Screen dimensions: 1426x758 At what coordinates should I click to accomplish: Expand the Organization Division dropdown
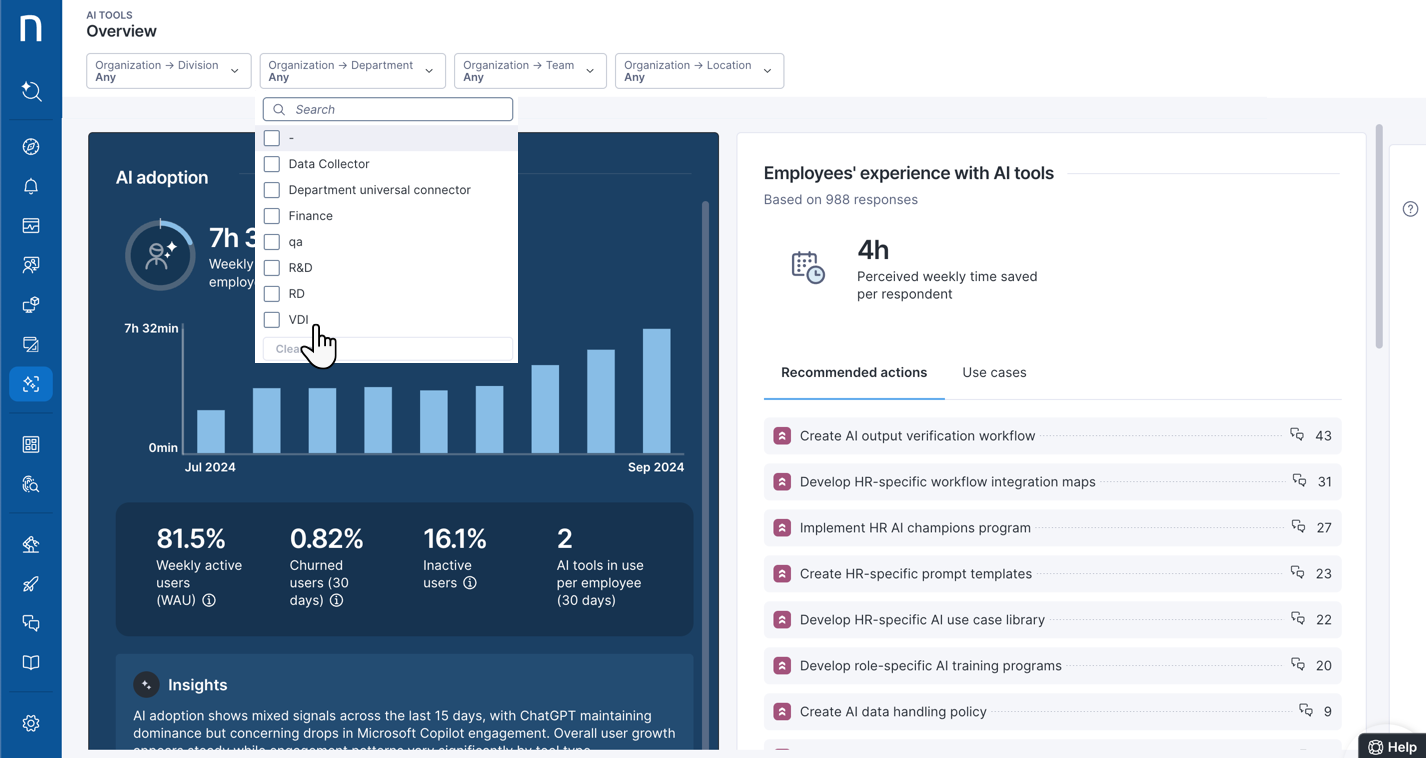[x=168, y=71]
